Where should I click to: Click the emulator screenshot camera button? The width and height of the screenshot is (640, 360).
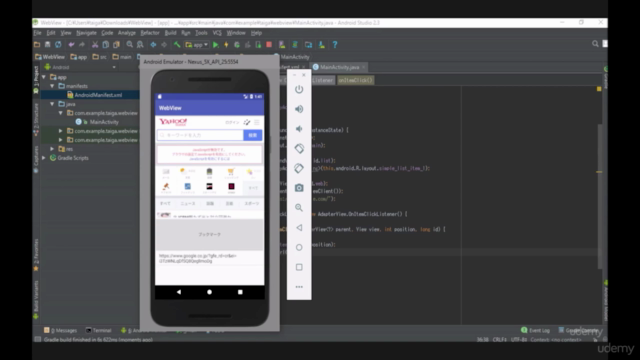pos(299,188)
